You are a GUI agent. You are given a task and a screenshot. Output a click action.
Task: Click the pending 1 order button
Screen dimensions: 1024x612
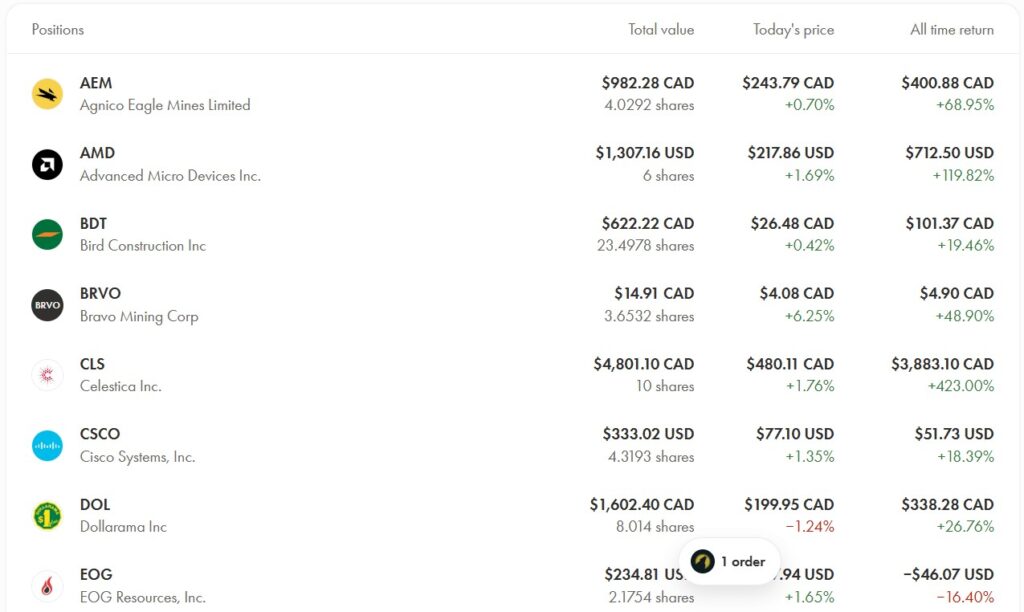730,561
